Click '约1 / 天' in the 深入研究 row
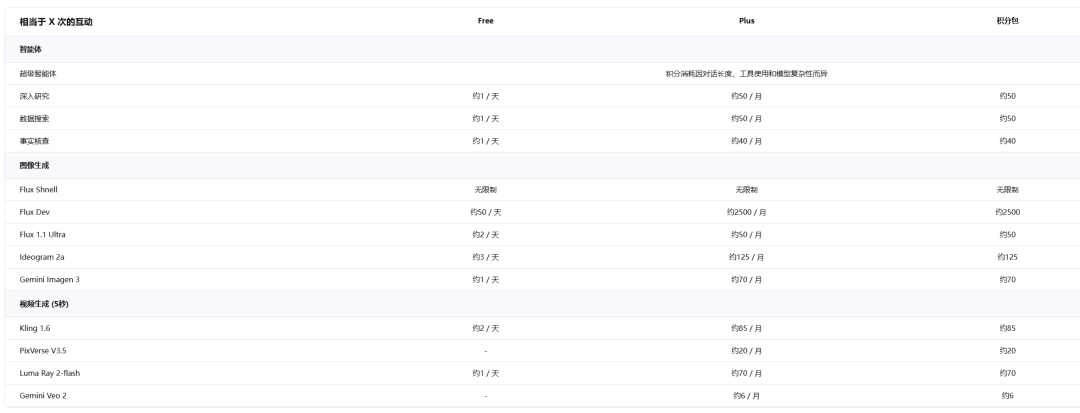This screenshot has width=1080, height=413. pos(486,96)
